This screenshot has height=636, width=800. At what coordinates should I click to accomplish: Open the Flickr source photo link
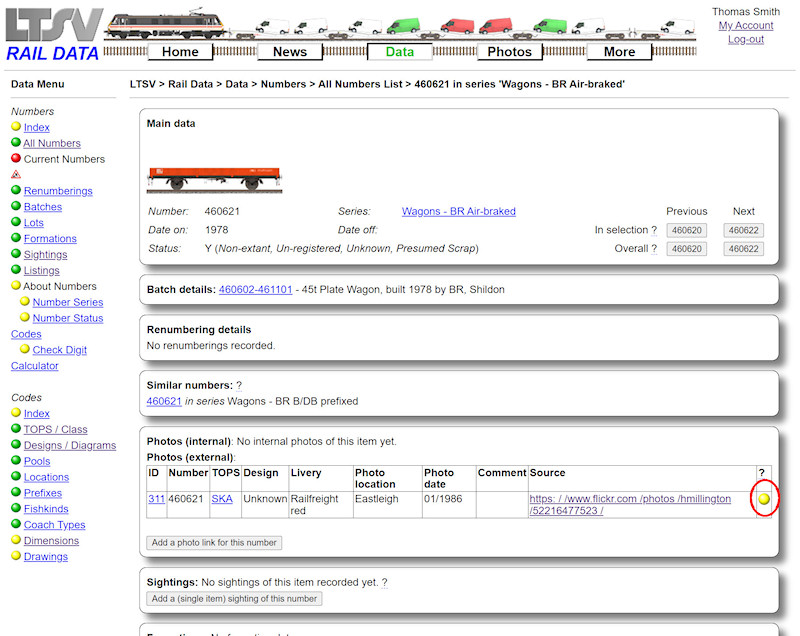coord(630,505)
